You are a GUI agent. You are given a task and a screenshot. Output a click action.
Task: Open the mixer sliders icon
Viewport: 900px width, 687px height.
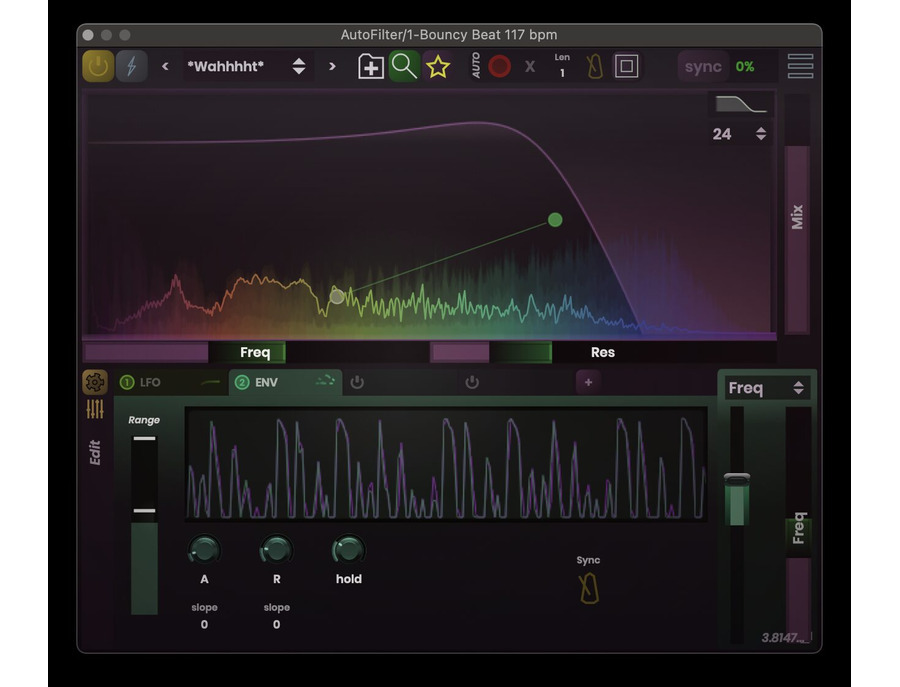tap(95, 409)
